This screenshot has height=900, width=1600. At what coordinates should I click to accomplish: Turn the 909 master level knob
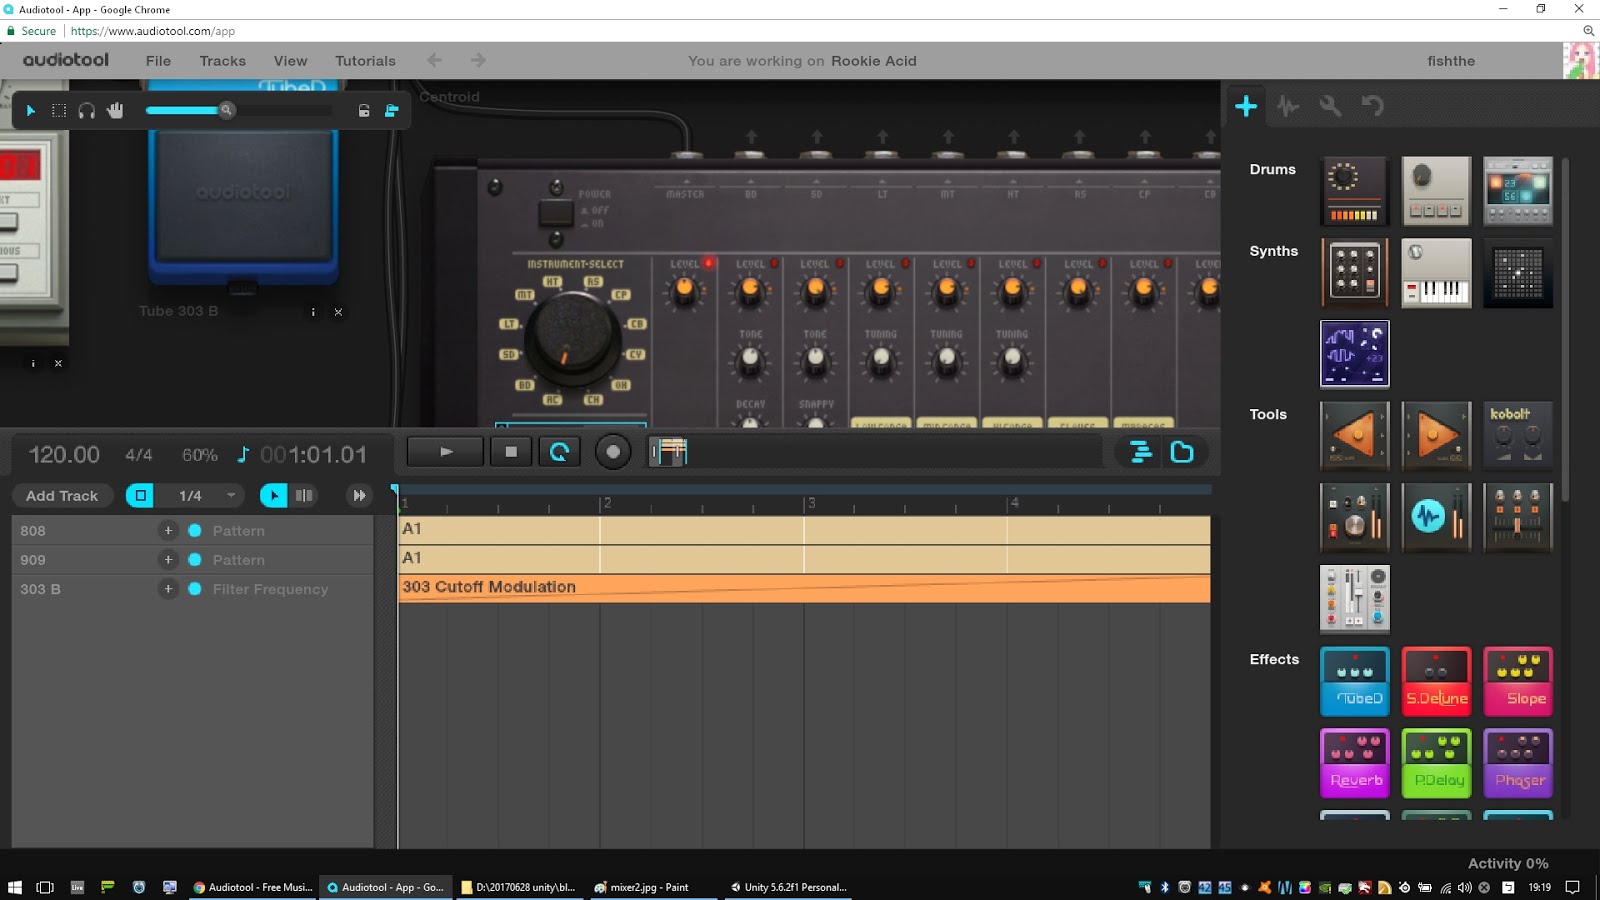point(685,291)
